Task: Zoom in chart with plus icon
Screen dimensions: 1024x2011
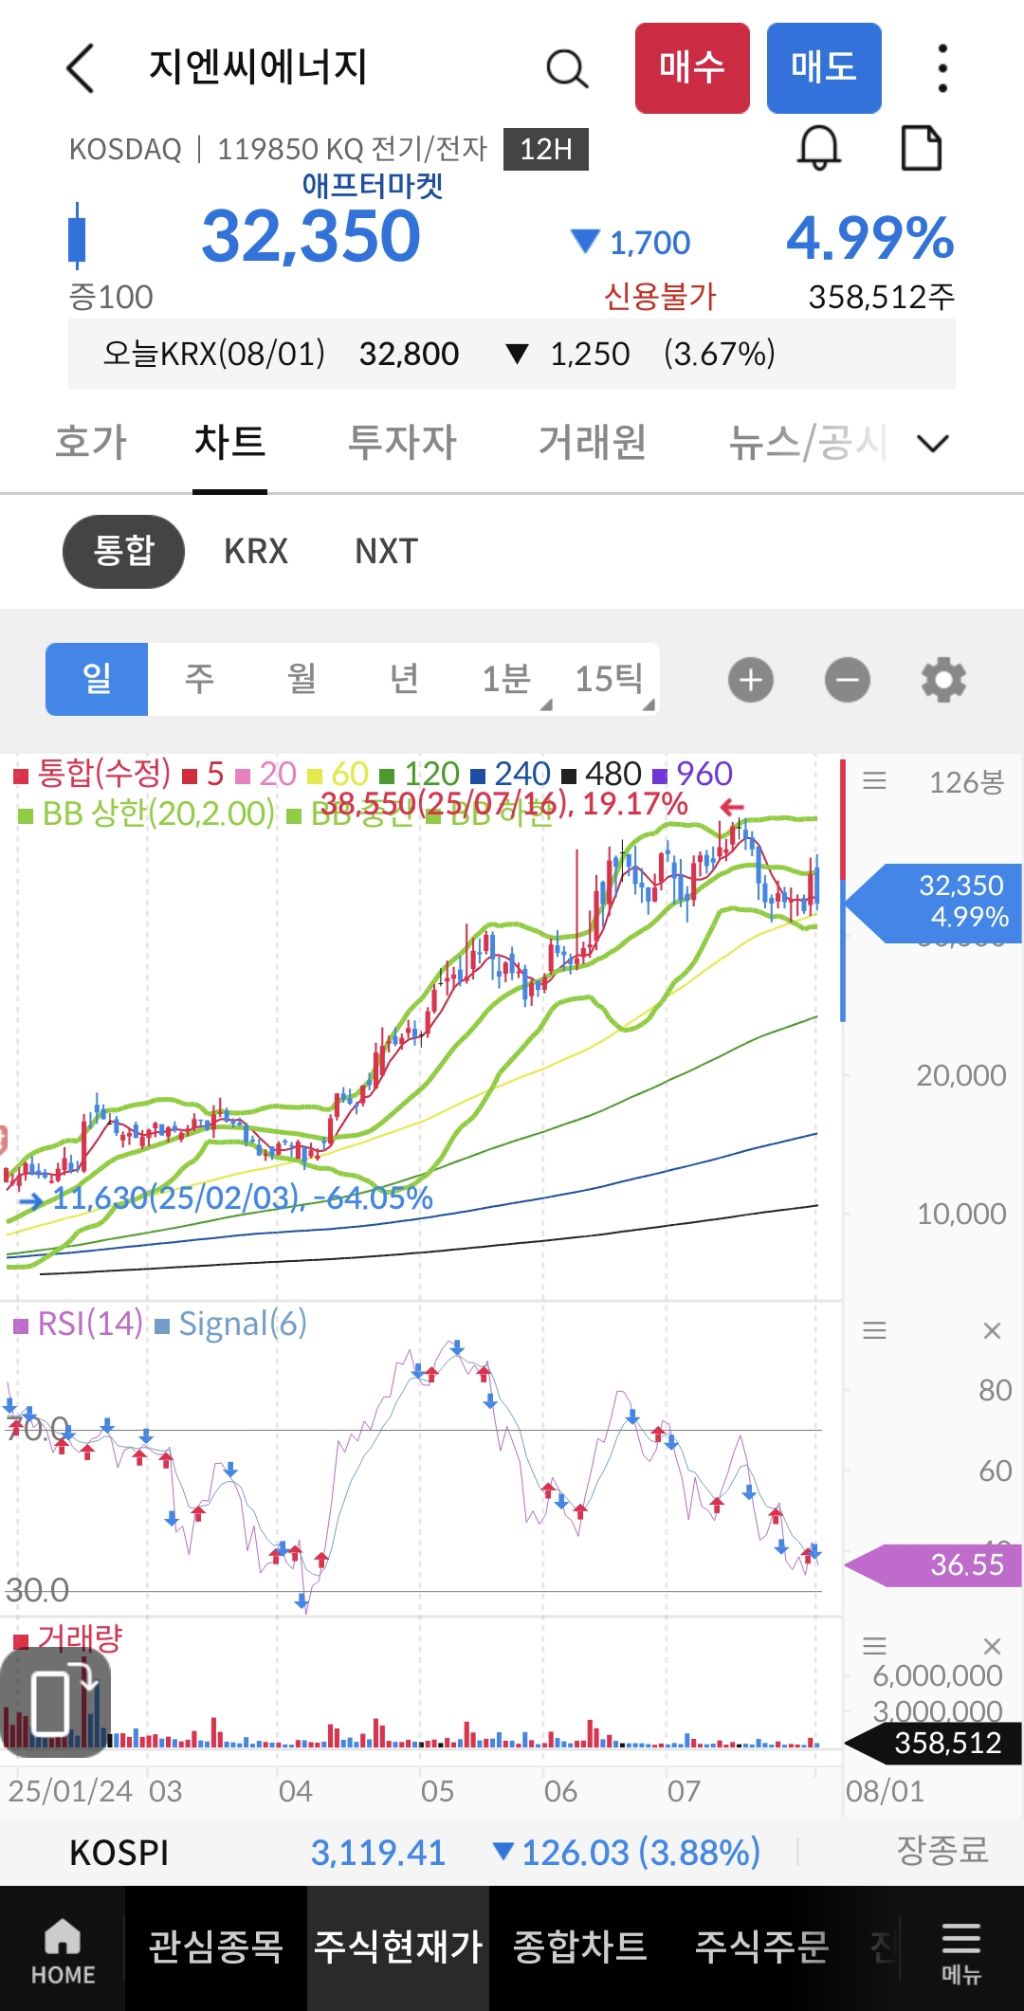Action: tap(751, 680)
